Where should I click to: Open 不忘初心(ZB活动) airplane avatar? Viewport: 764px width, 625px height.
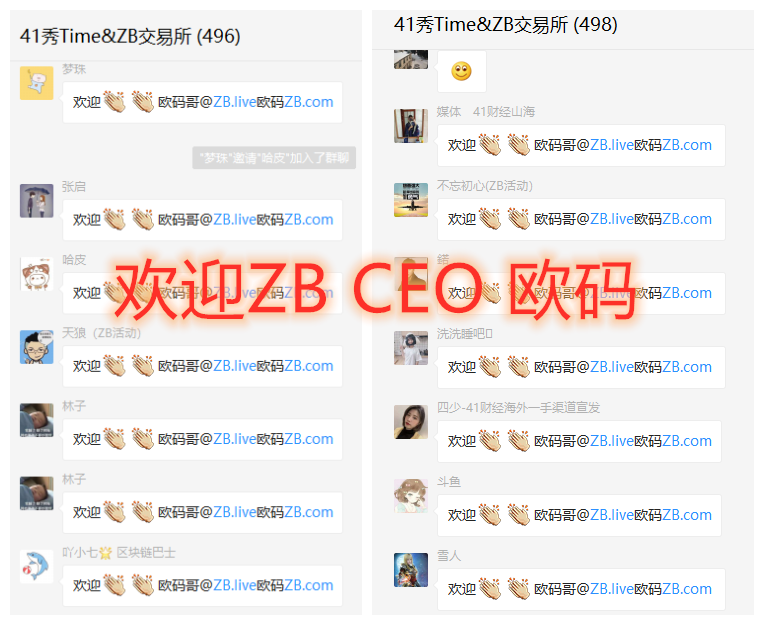411,200
